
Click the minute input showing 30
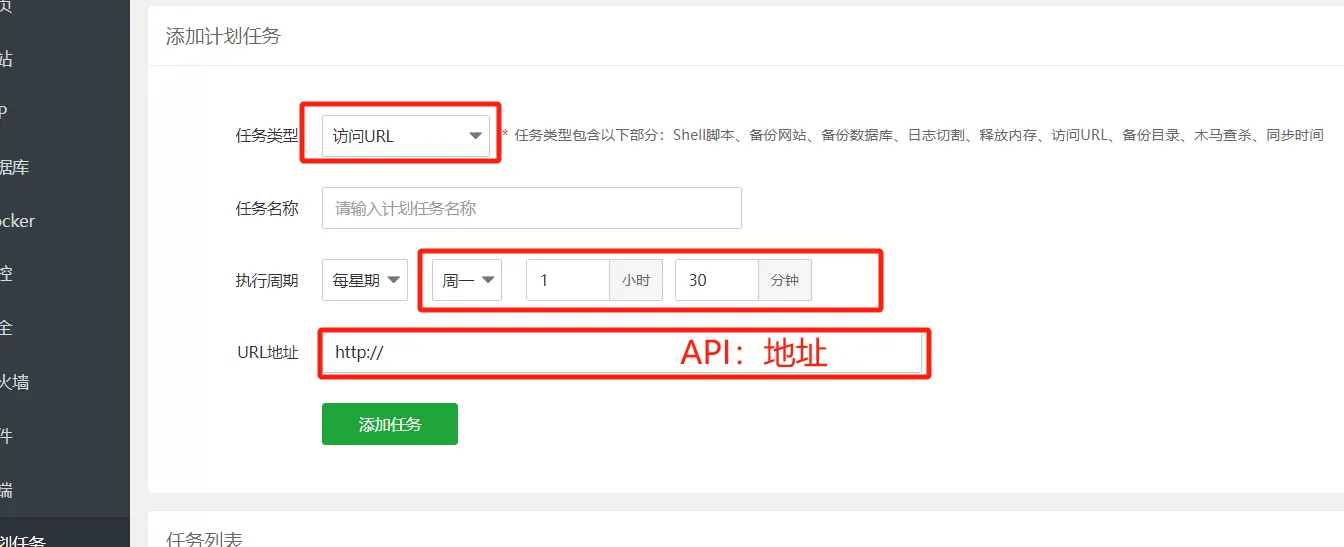[717, 280]
